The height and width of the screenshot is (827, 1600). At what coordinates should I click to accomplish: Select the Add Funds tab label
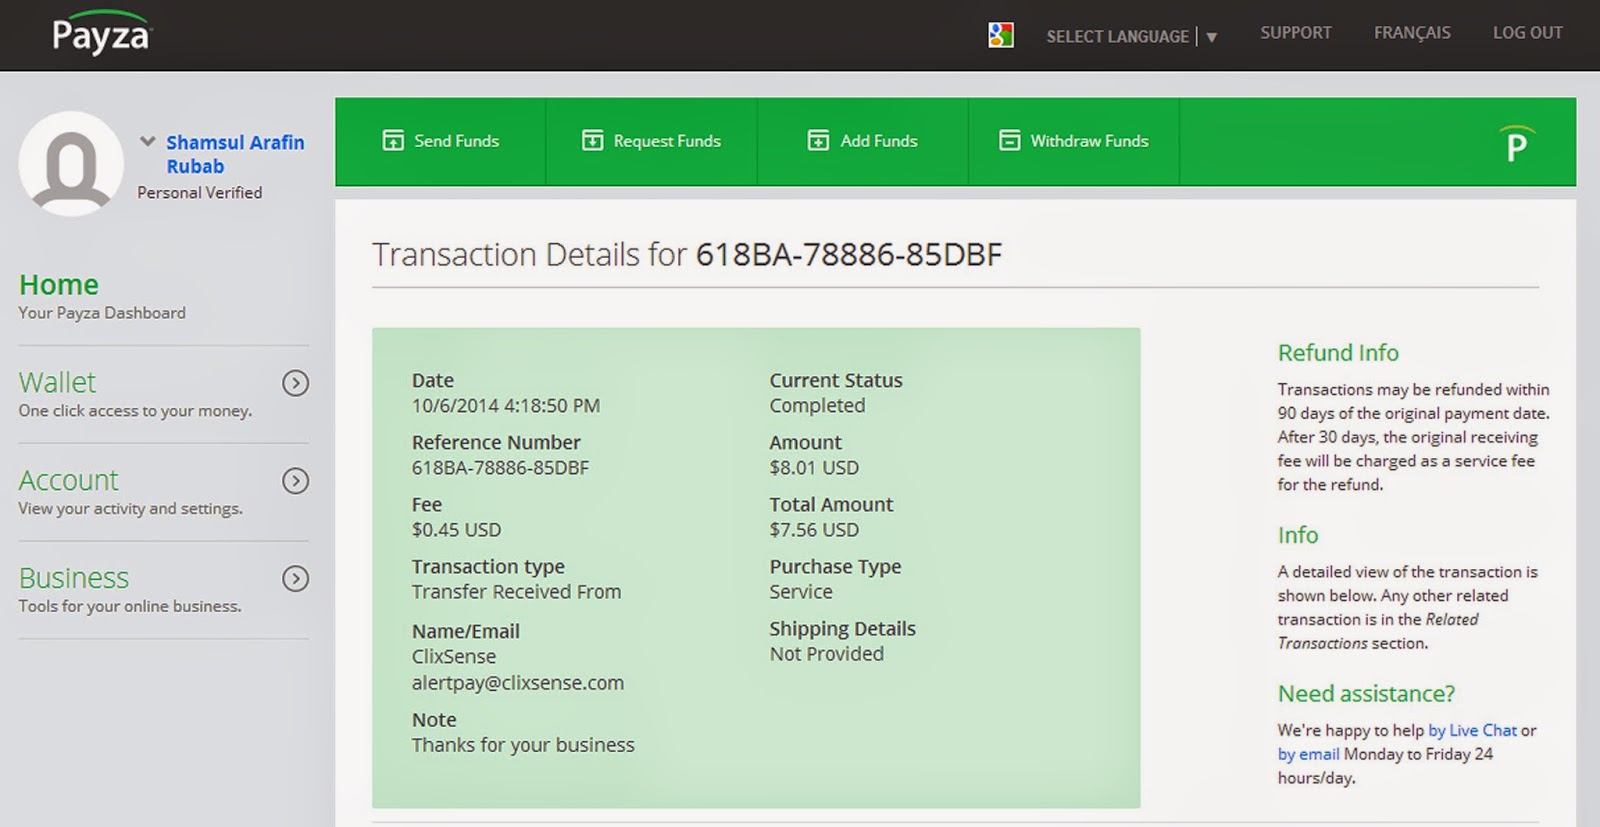(x=879, y=141)
